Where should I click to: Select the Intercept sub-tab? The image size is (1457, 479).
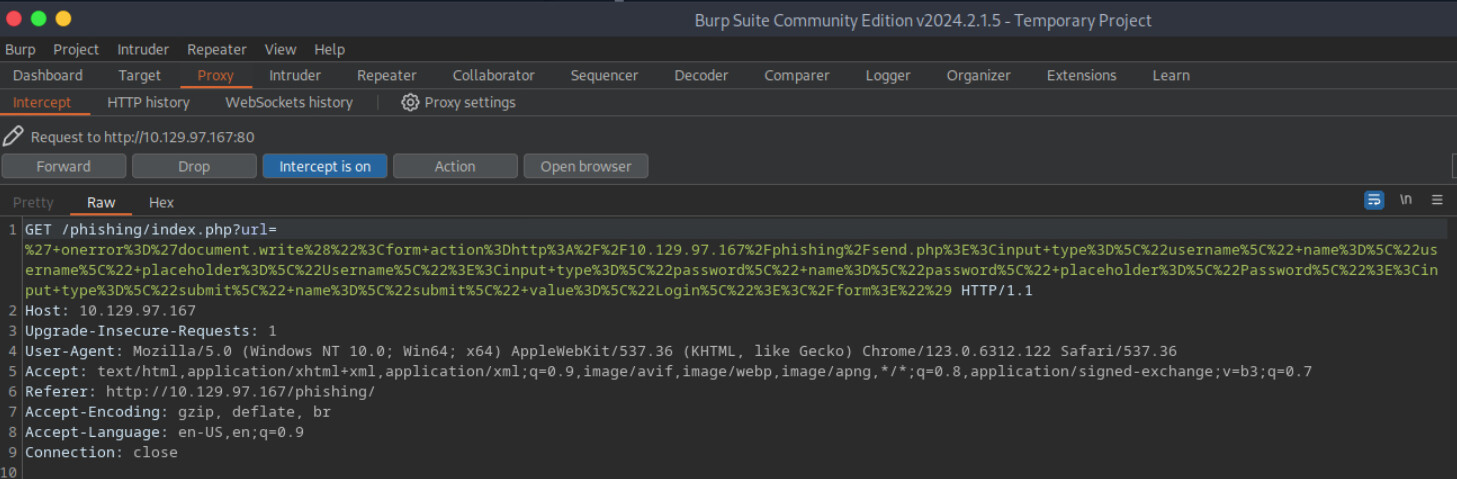pyautogui.click(x=42, y=102)
